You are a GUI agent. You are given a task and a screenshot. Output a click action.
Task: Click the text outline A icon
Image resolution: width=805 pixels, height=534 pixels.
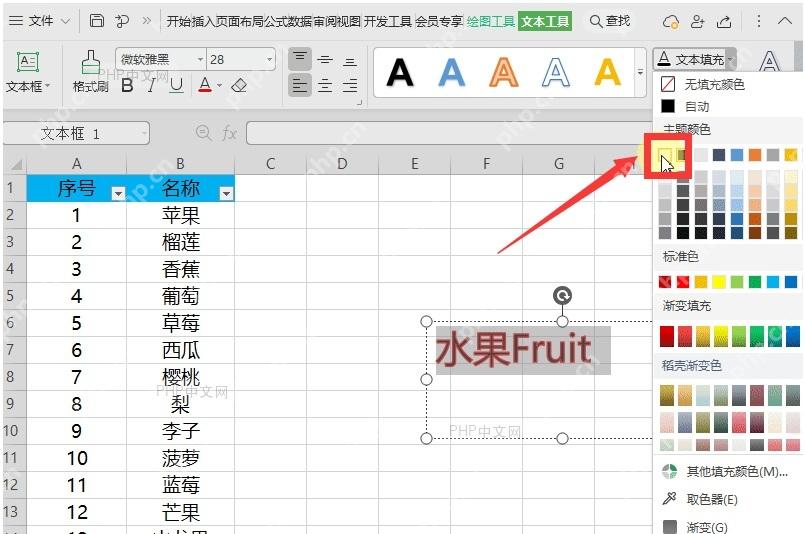pyautogui.click(x=769, y=62)
